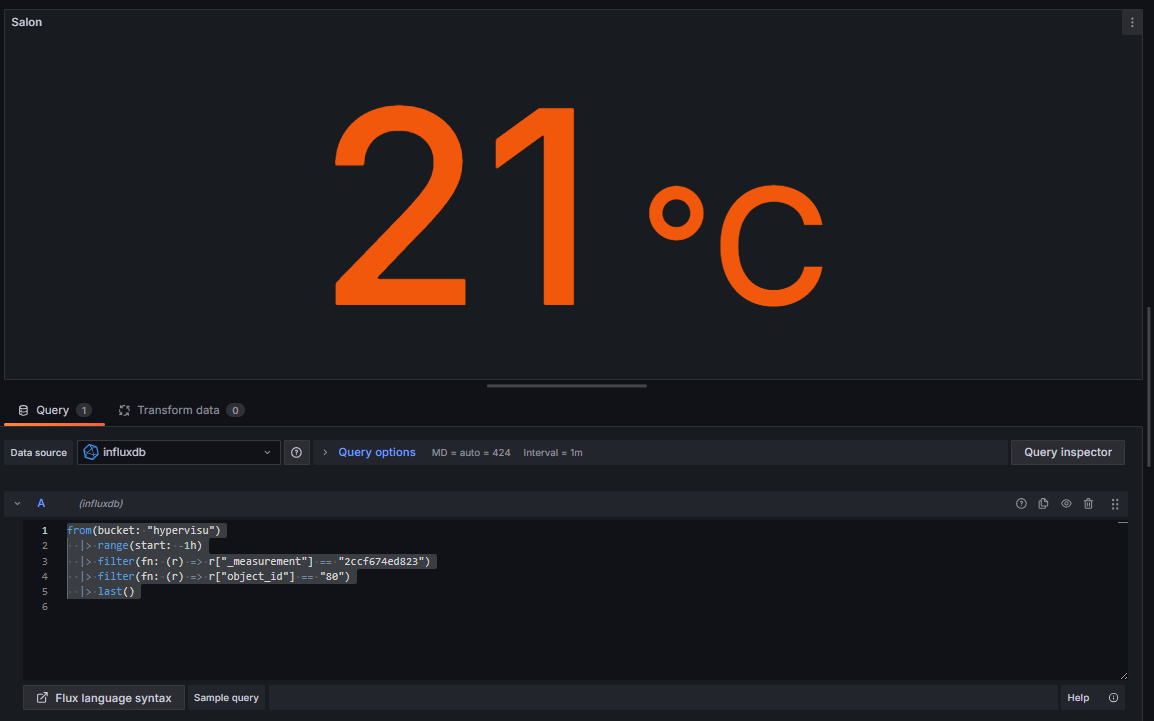Switch to the Transform data tab
1154x721 pixels.
[181, 410]
